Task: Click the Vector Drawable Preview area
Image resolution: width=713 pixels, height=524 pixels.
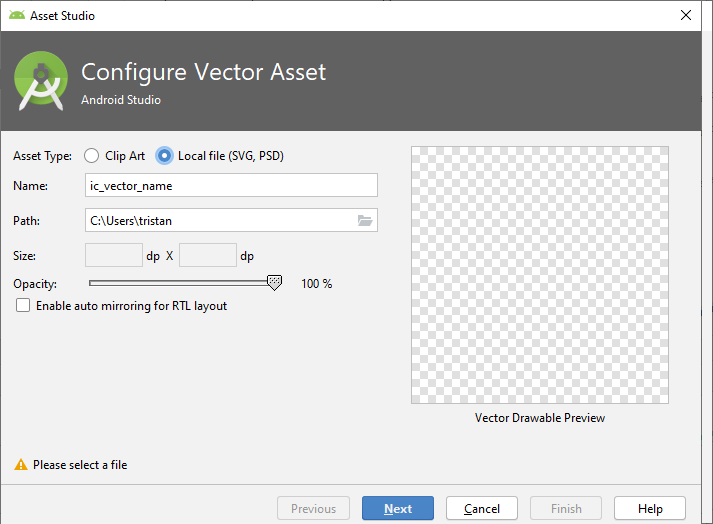Action: click(539, 275)
